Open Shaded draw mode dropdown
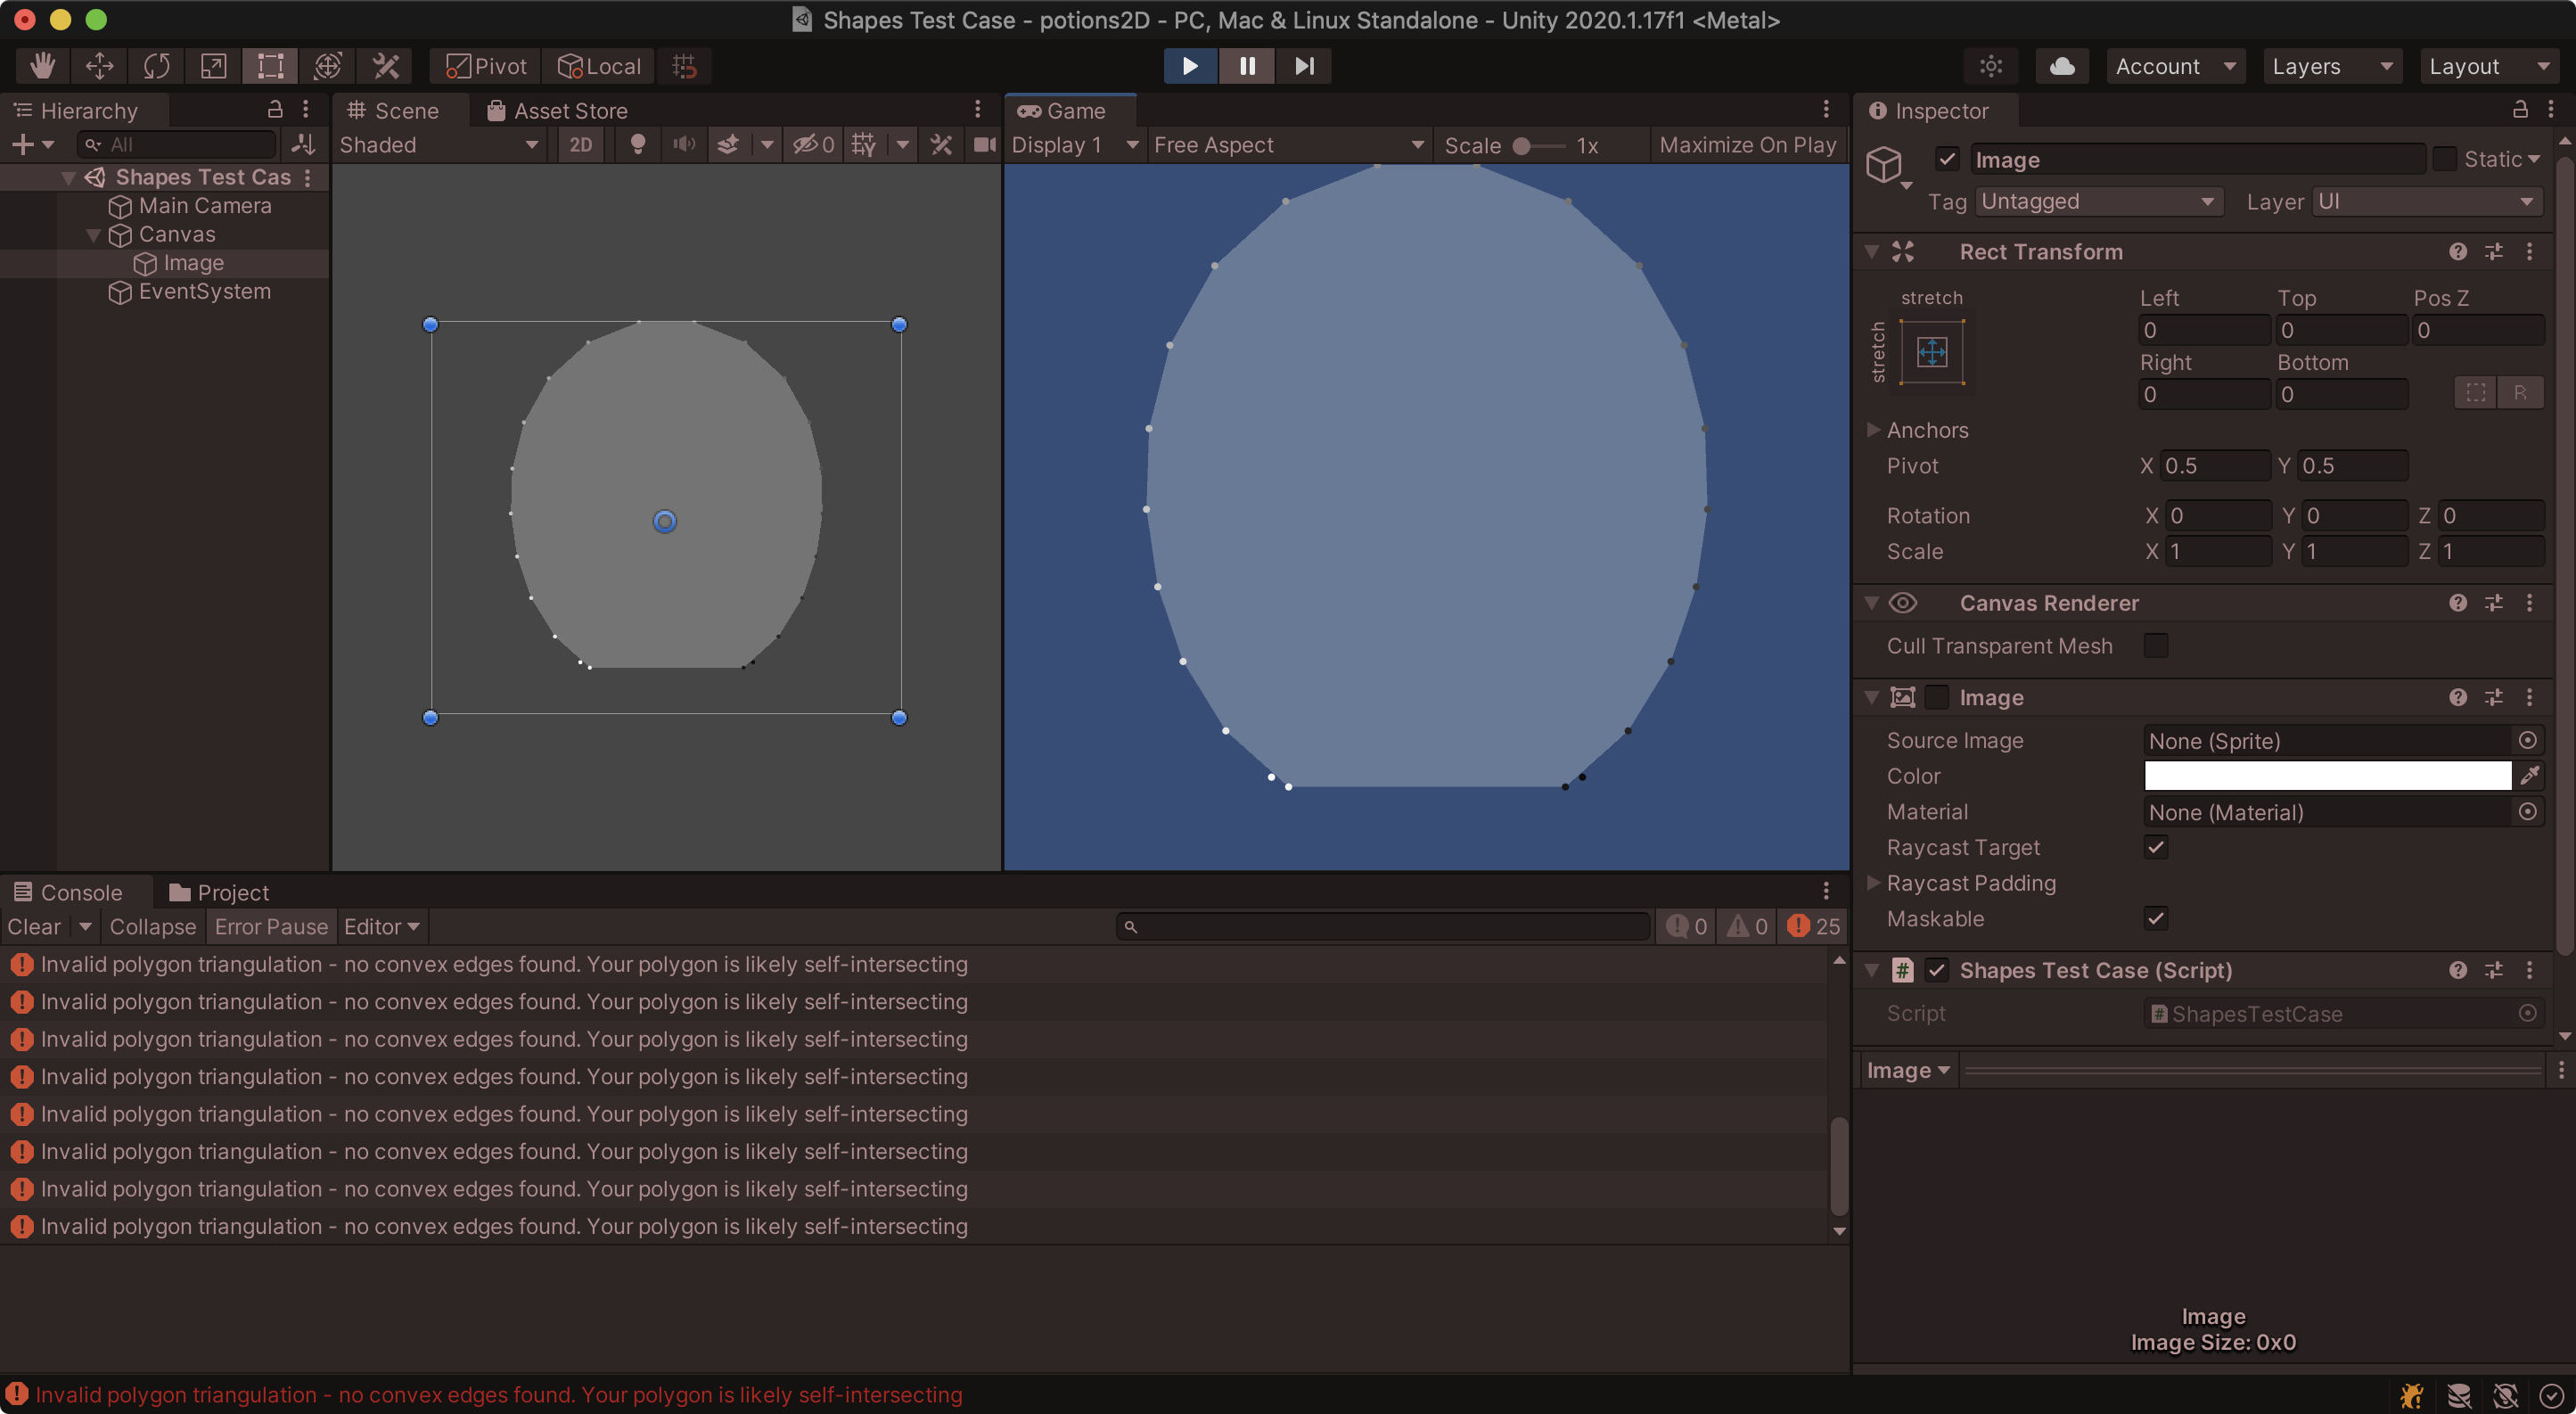Viewport: 2576px width, 1414px height. 440,145
